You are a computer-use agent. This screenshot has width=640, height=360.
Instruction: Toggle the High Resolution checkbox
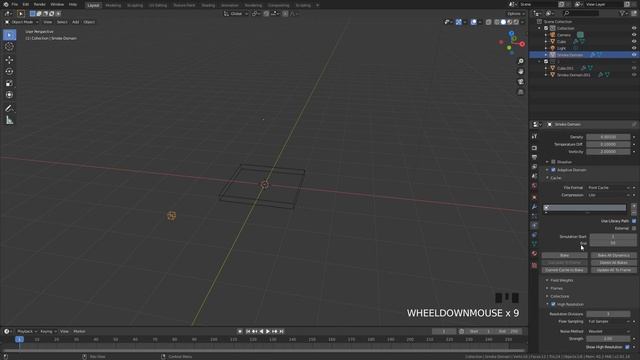(x=553, y=304)
